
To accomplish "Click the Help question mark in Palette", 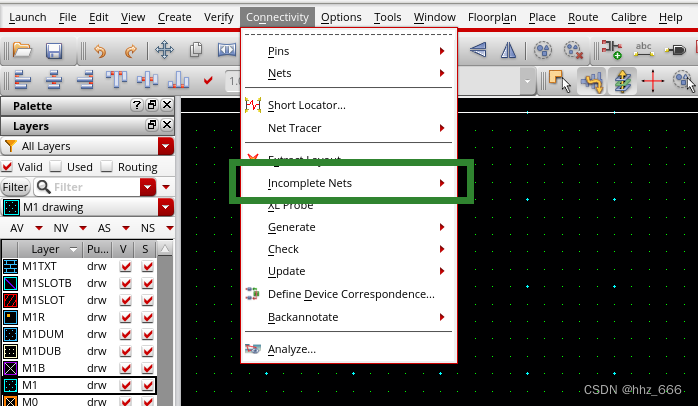I will pyautogui.click(x=136, y=106).
